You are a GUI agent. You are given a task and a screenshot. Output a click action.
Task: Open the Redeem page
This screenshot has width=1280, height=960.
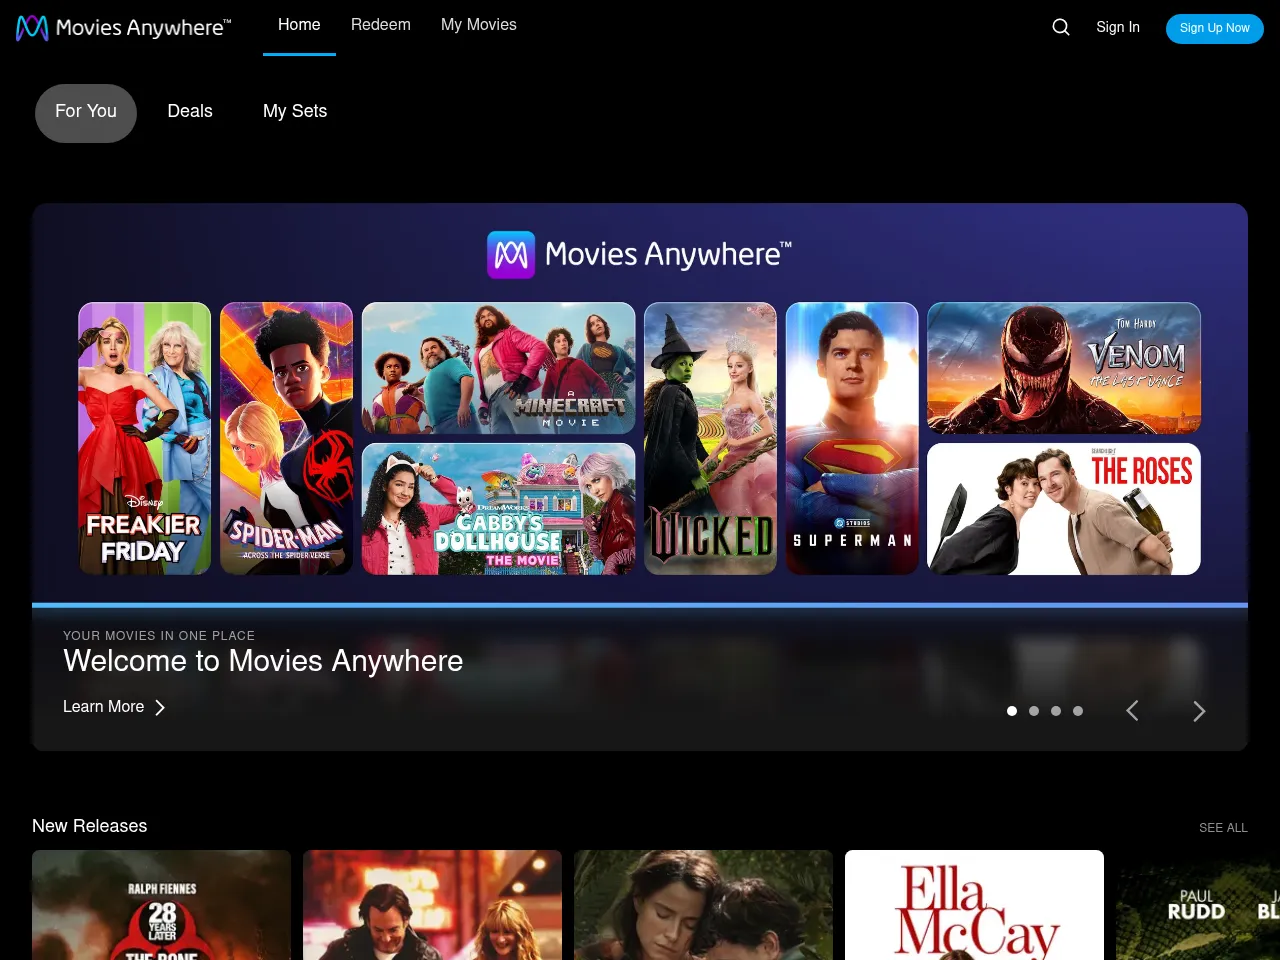pos(380,25)
